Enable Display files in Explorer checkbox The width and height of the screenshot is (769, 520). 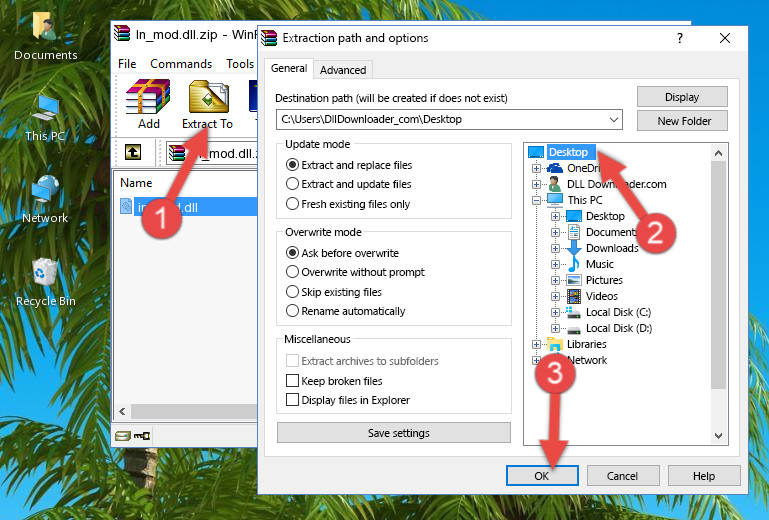292,400
